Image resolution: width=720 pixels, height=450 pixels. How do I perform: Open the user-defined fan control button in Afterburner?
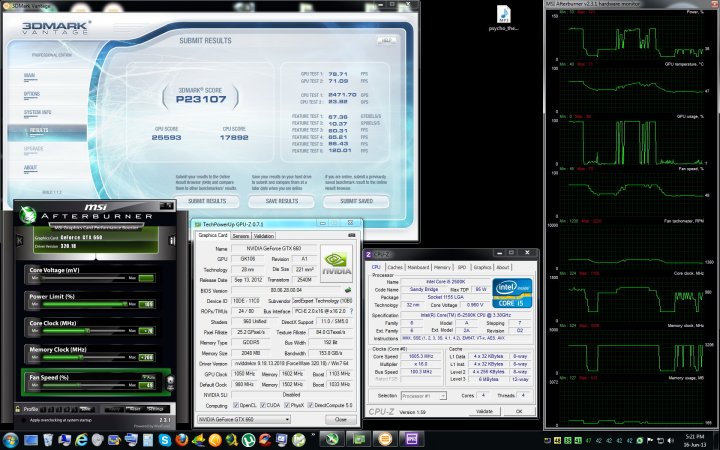pos(170,382)
